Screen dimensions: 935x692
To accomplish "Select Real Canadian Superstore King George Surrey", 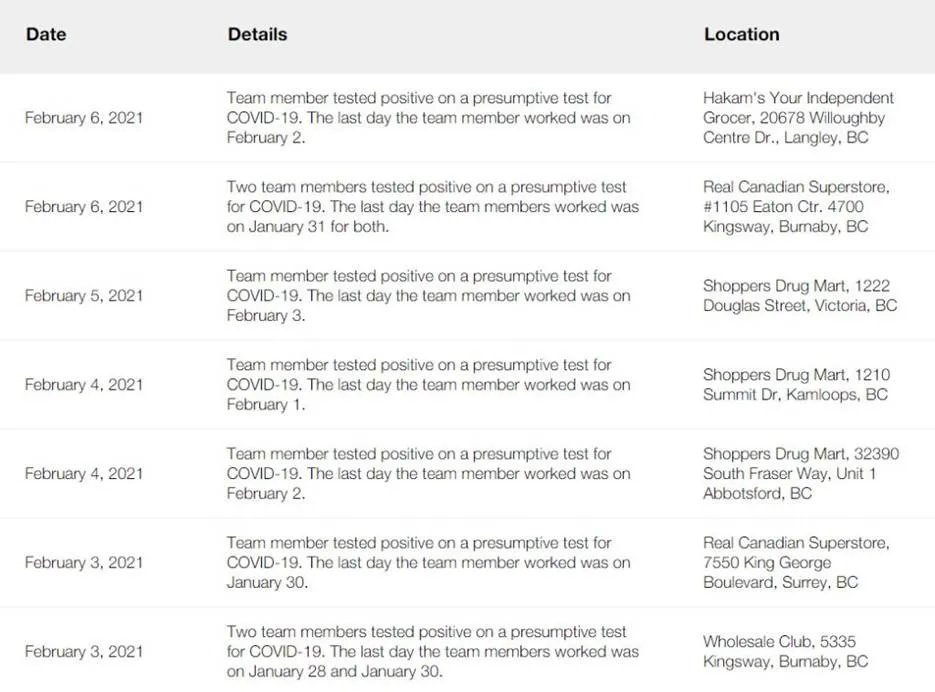I will pos(796,562).
